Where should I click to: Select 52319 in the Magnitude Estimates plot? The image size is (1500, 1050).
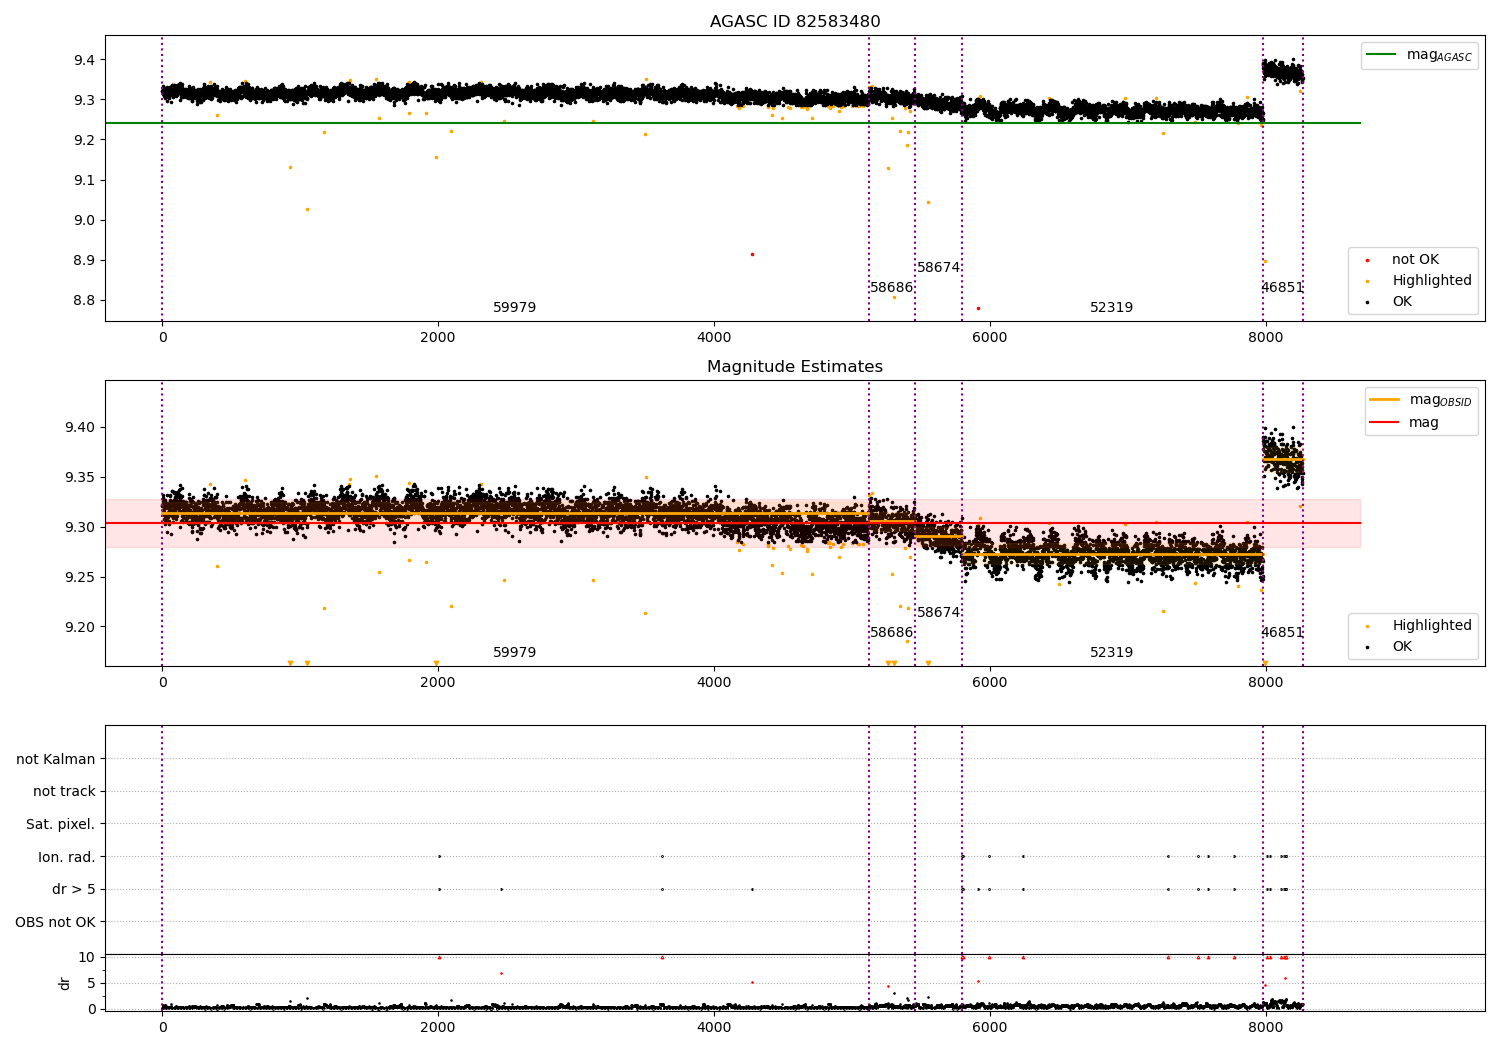[x=1112, y=653]
